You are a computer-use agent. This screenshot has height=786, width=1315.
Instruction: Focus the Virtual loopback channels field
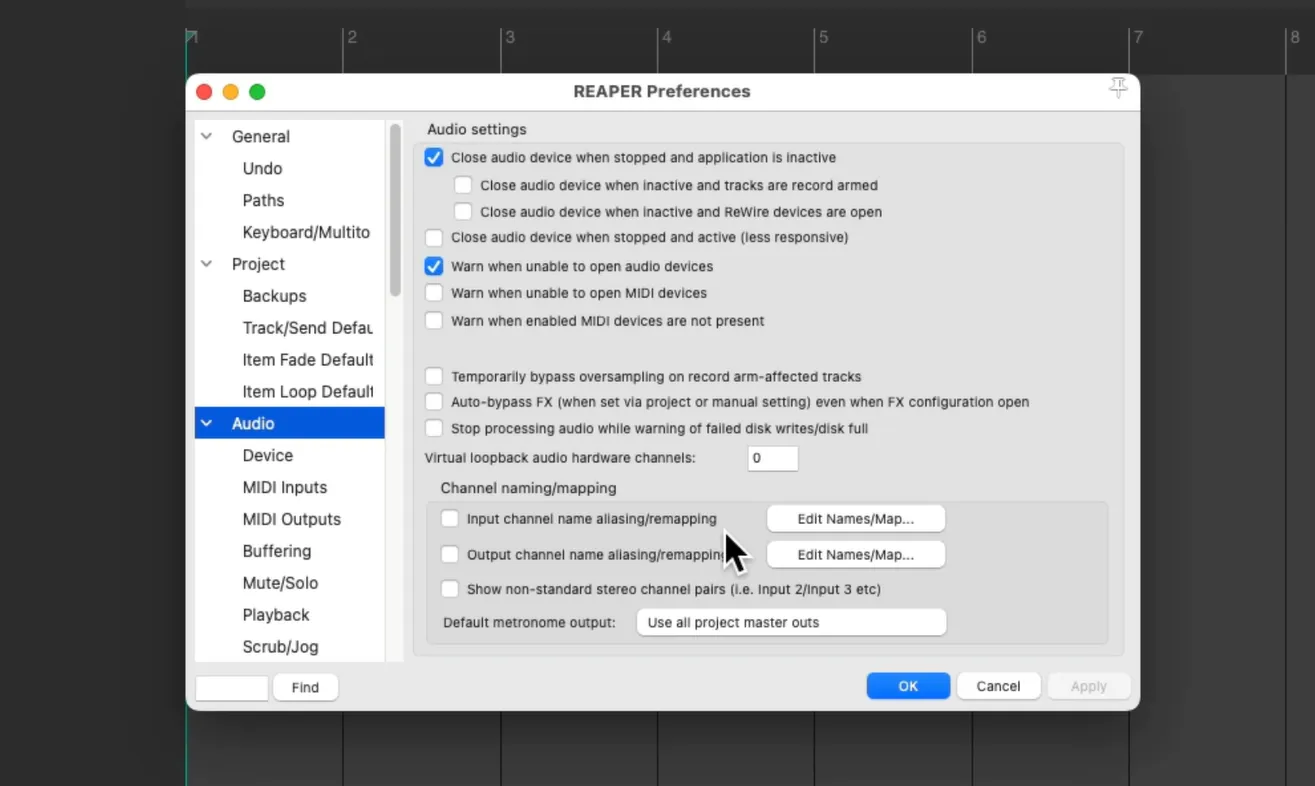click(773, 458)
